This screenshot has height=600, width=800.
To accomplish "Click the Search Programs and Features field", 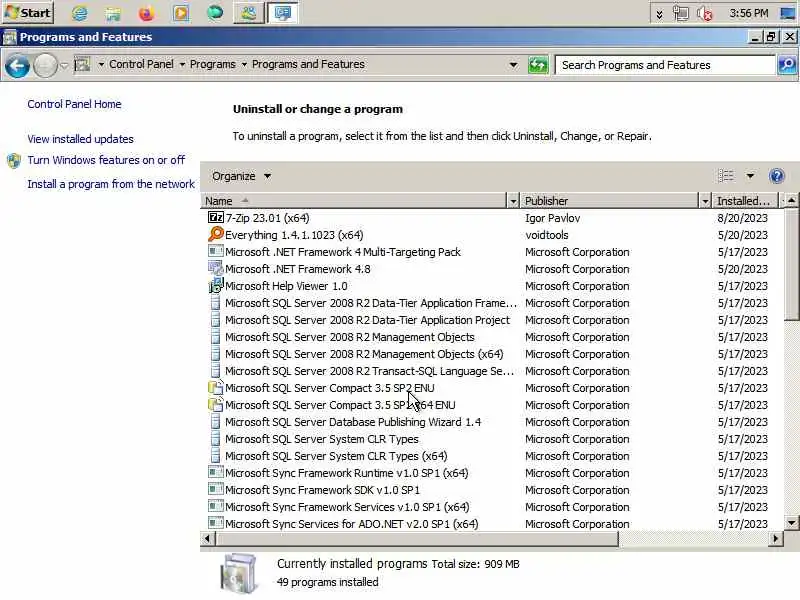I will pos(665,65).
